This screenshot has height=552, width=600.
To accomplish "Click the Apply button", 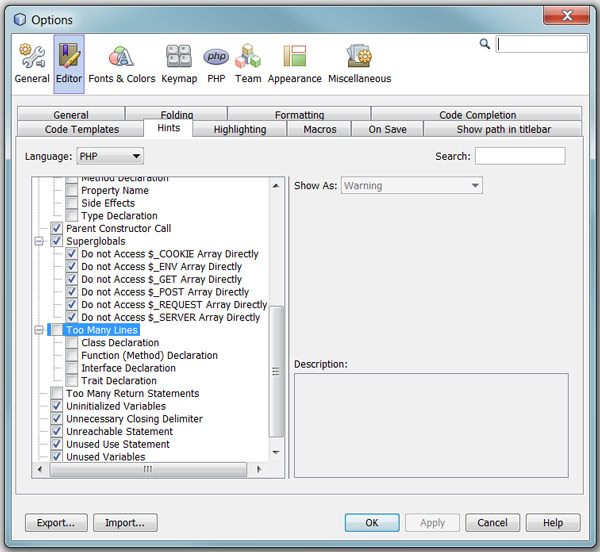I will click(x=432, y=523).
